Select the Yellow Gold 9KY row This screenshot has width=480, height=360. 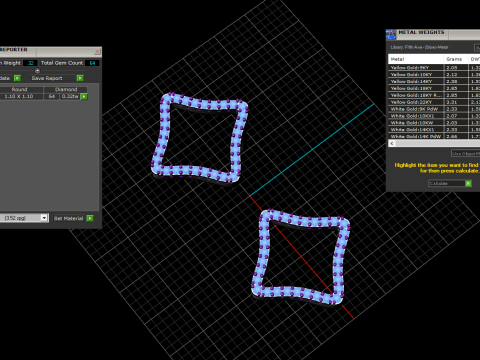[434, 67]
